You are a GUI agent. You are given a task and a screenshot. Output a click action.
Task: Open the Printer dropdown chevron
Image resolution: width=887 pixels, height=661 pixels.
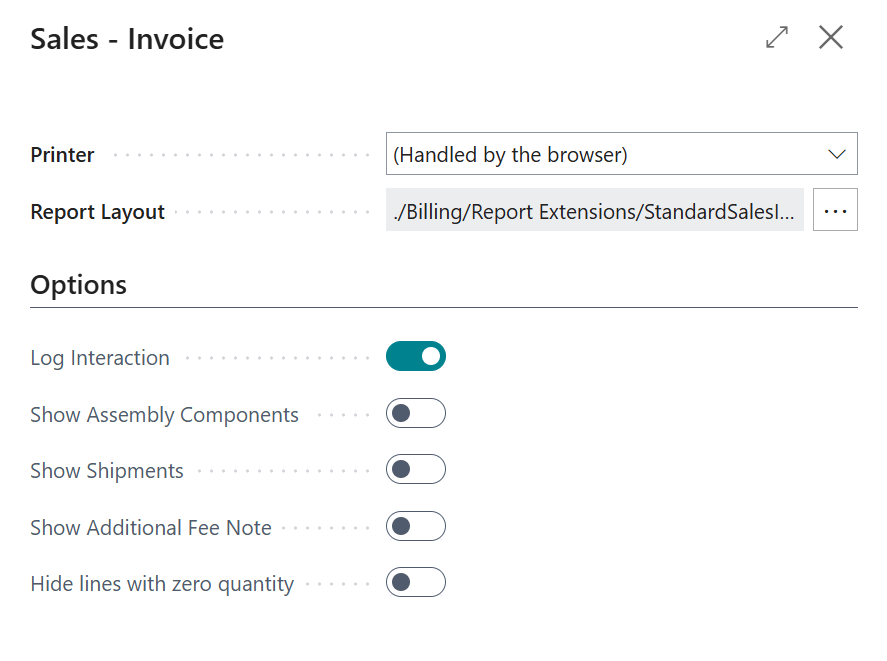[837, 155]
